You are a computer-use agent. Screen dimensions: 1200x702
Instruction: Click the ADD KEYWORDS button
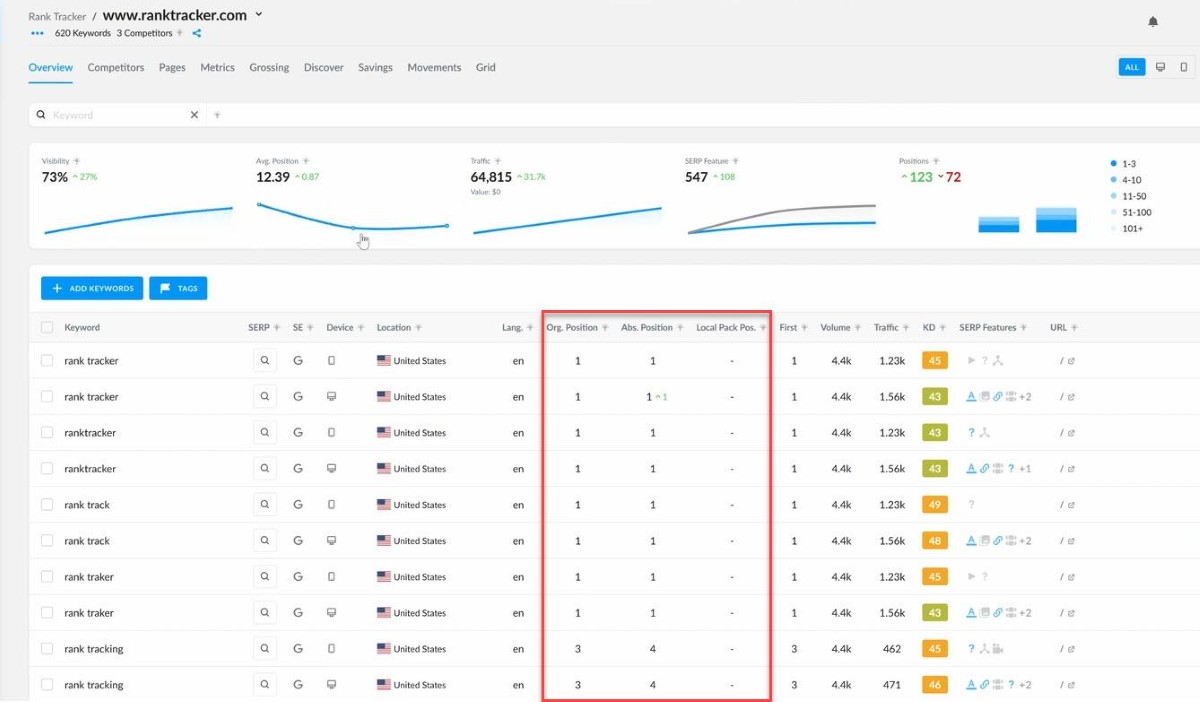click(92, 288)
